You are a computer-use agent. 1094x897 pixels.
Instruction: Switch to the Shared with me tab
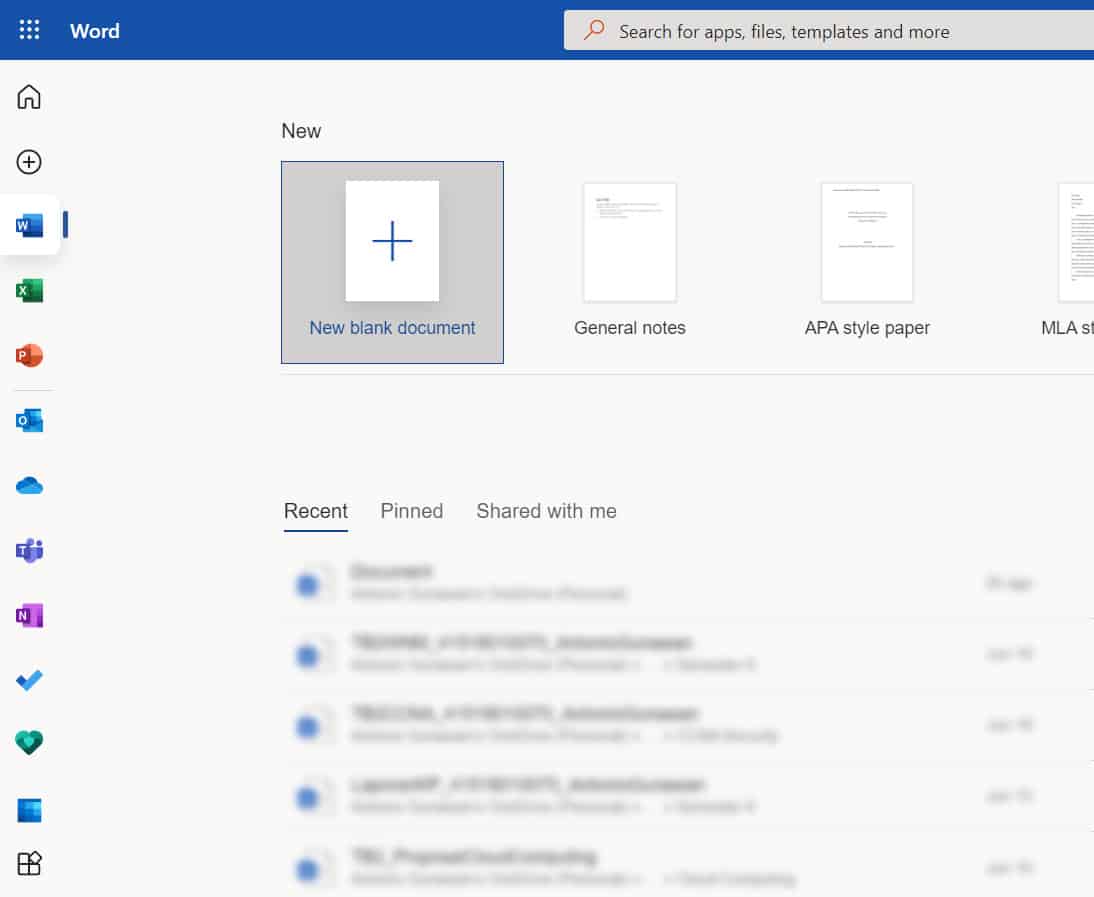coord(546,511)
